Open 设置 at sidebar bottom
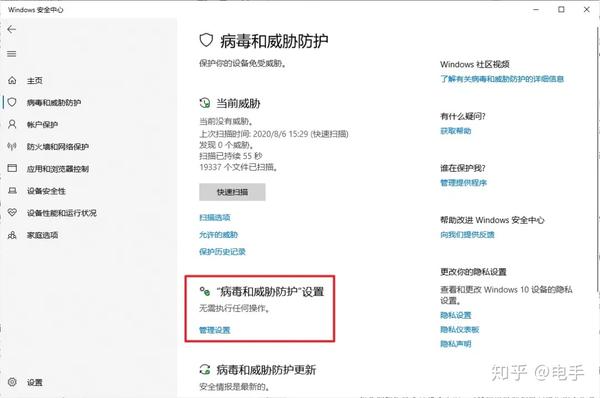Image resolution: width=600 pixels, height=398 pixels. (x=34, y=382)
